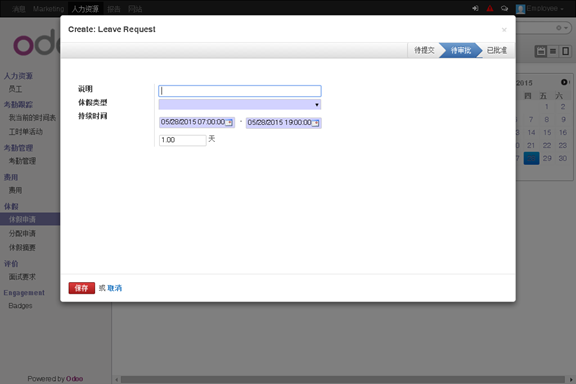Open the 网站 top menu
The image size is (576, 384).
point(135,9)
